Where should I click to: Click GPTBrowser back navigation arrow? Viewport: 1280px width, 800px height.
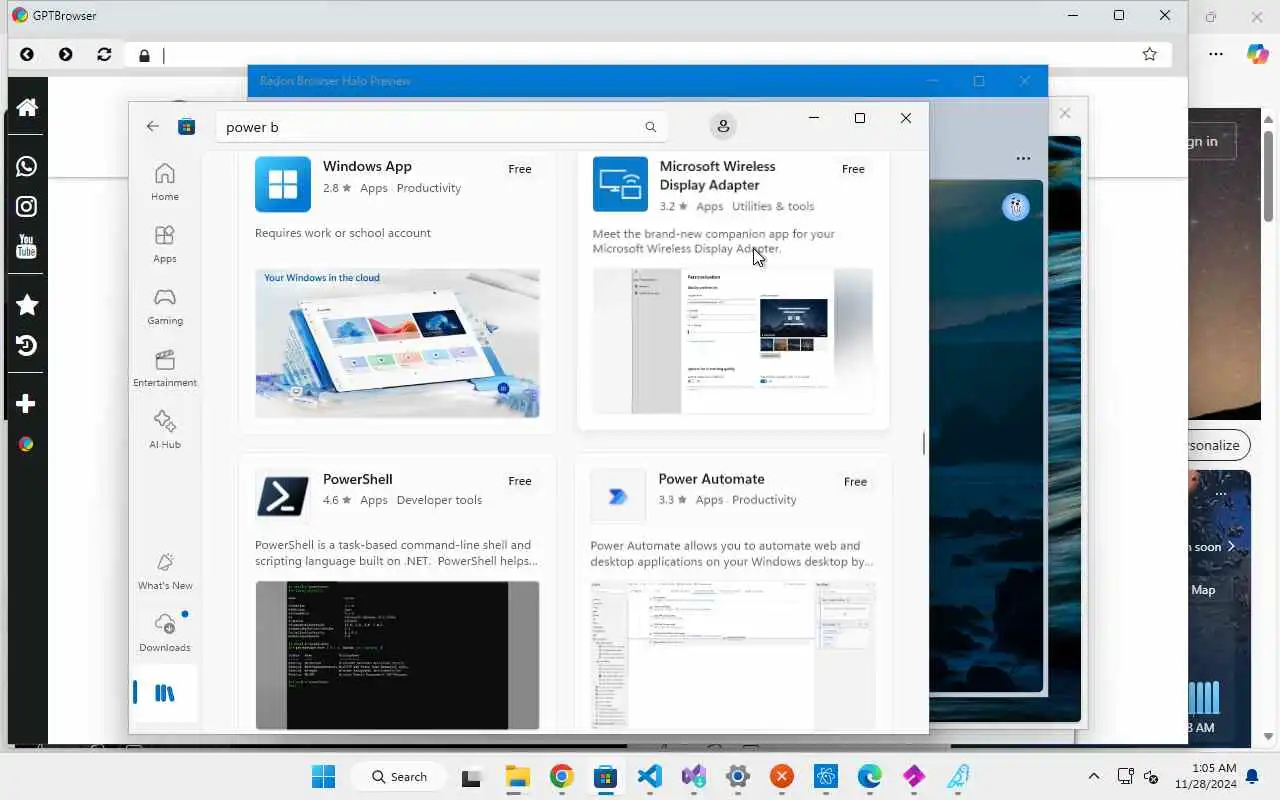27,55
